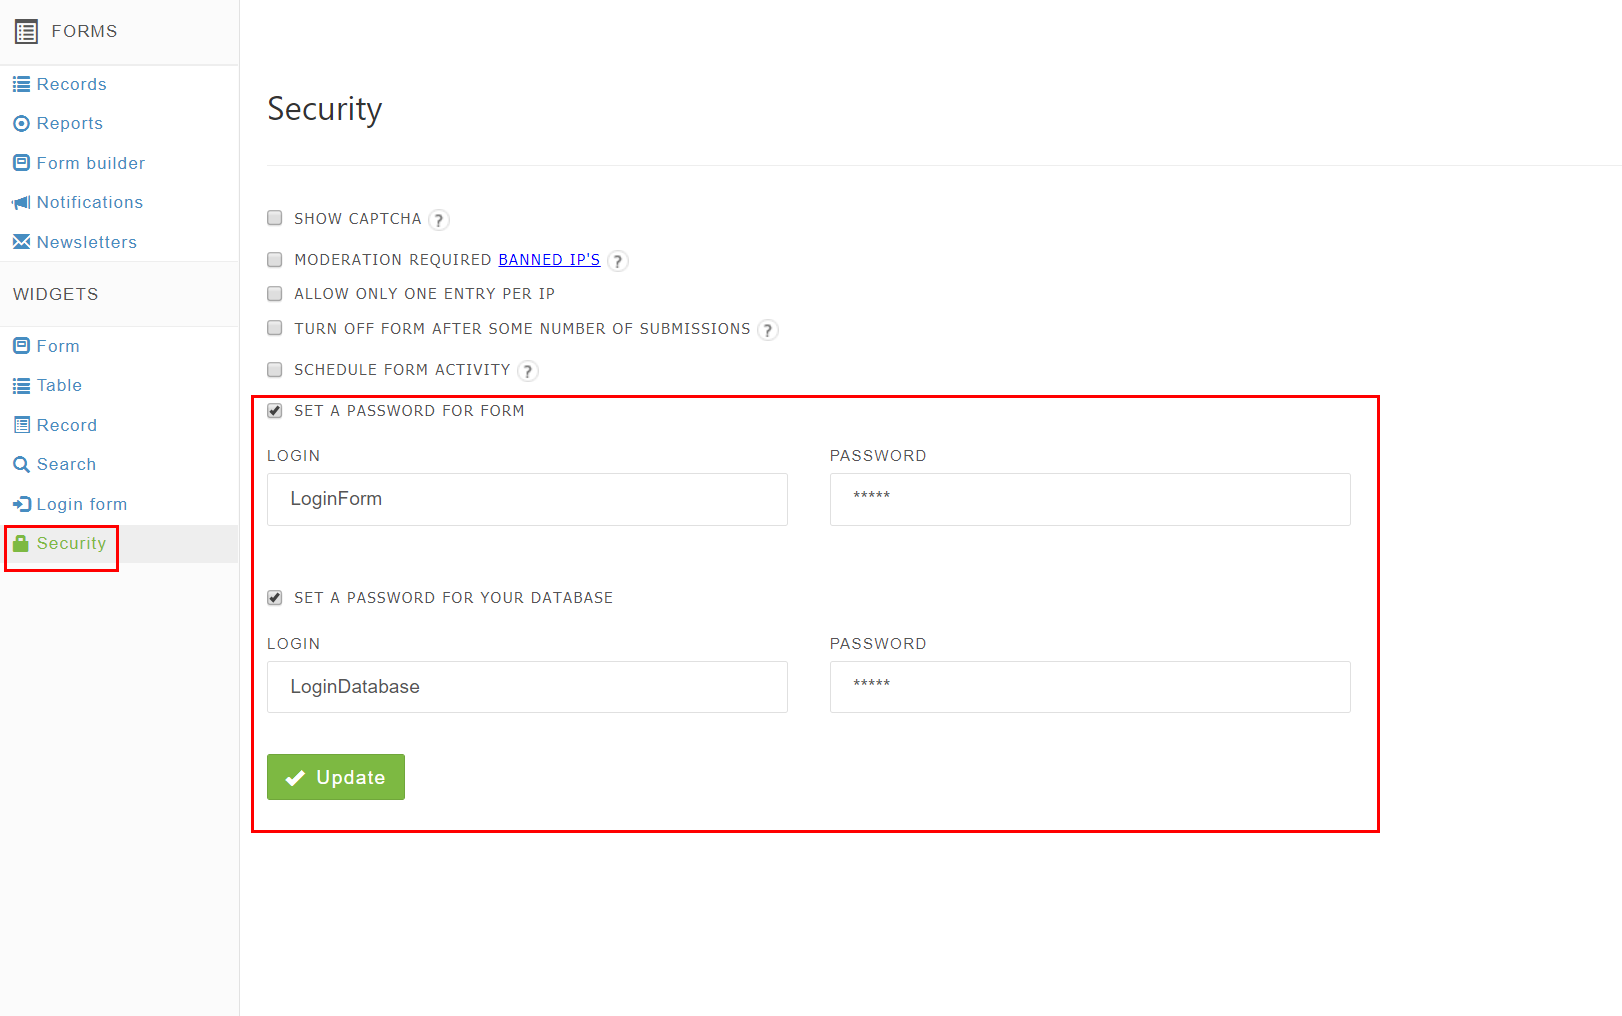Image resolution: width=1622 pixels, height=1016 pixels.
Task: Click the WIDGETS section heading
Action: coord(56,294)
